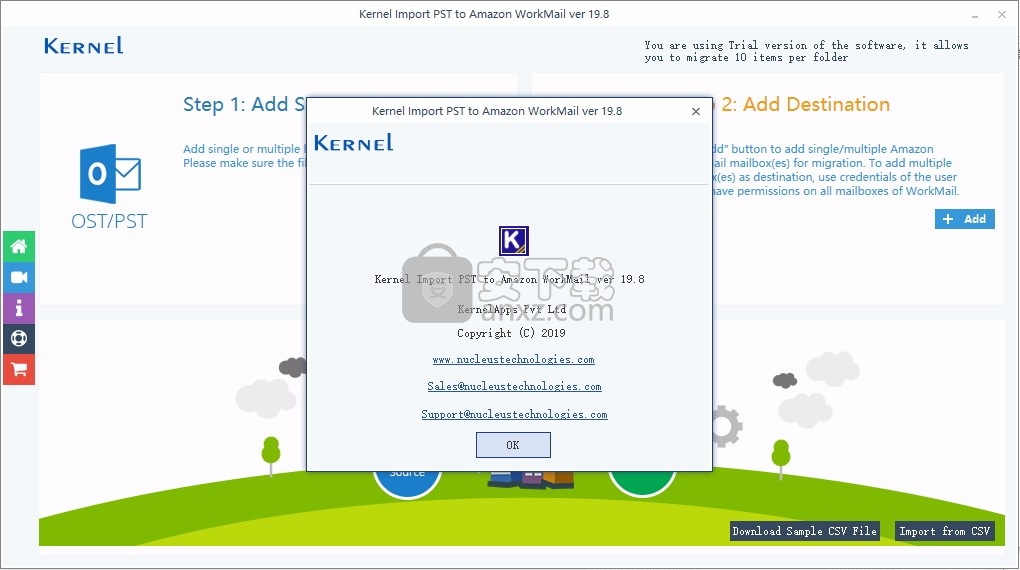Click the Copyright (C) 2019 text

(x=511, y=333)
